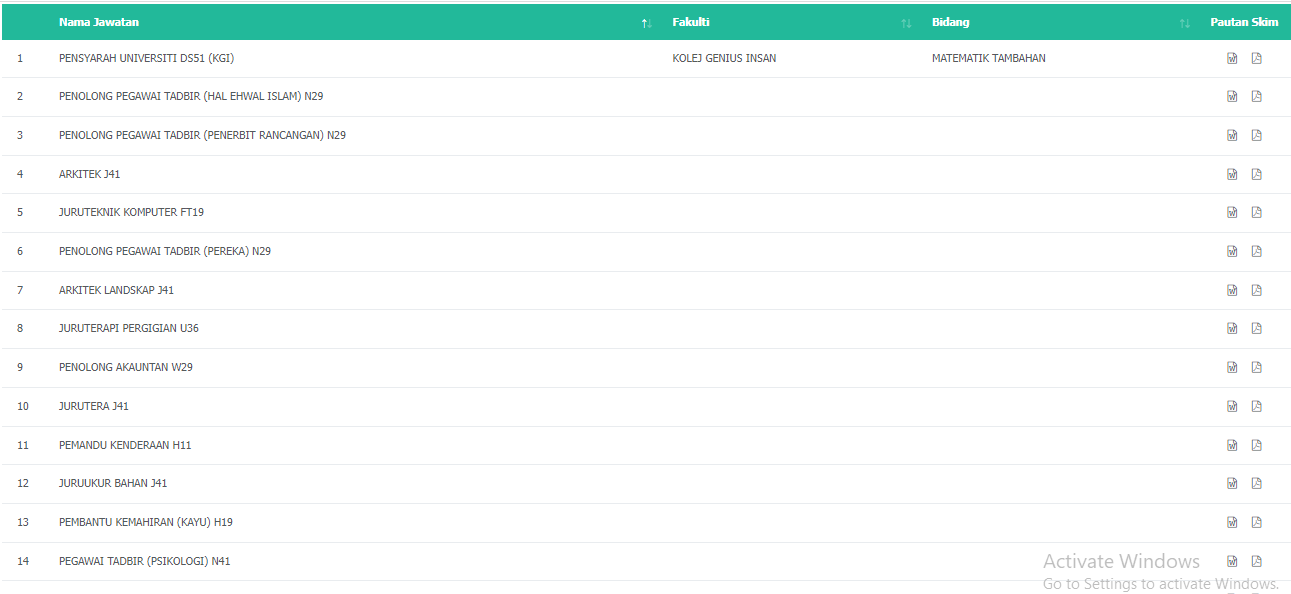Image resolution: width=1291 pixels, height=594 pixels.
Task: Open Word scheme for ARKITEK J41
Action: (x=1232, y=174)
